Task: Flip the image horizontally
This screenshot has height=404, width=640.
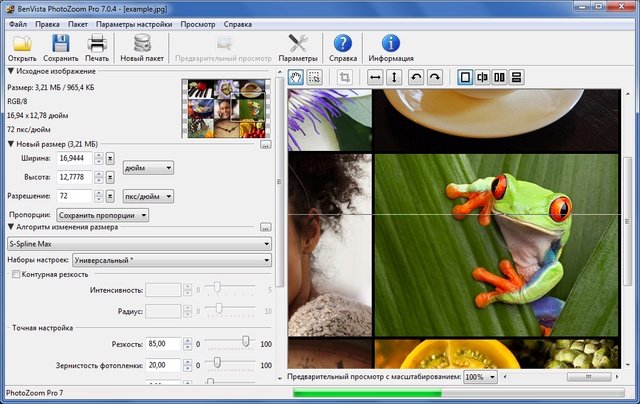Action: (x=376, y=77)
